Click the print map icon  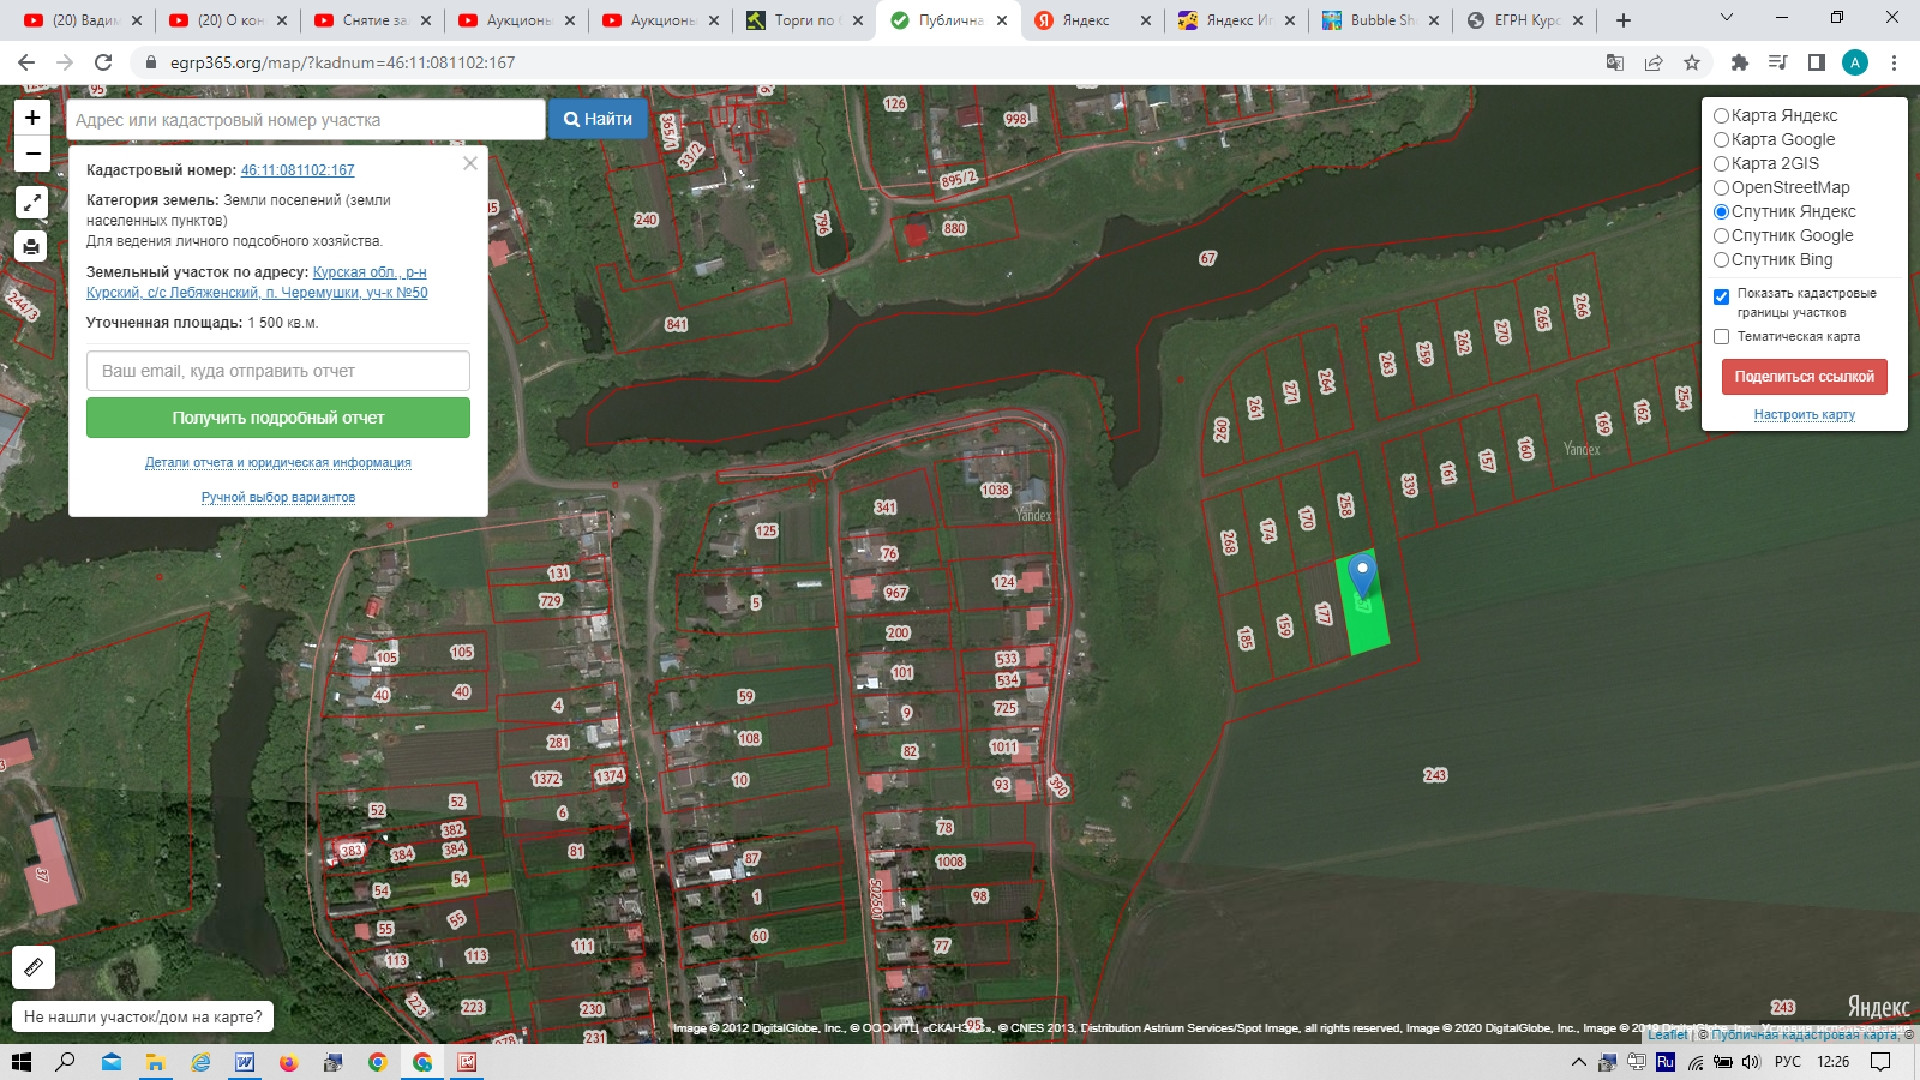click(32, 246)
